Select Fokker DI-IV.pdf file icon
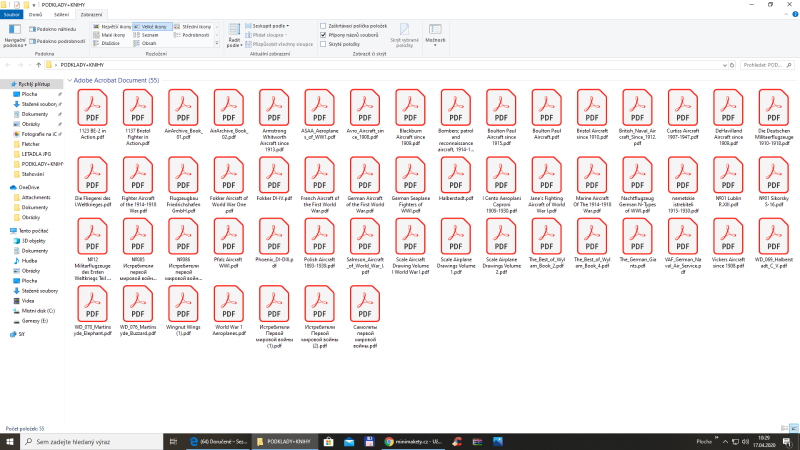Image resolution: width=800 pixels, height=450 pixels. point(274,179)
